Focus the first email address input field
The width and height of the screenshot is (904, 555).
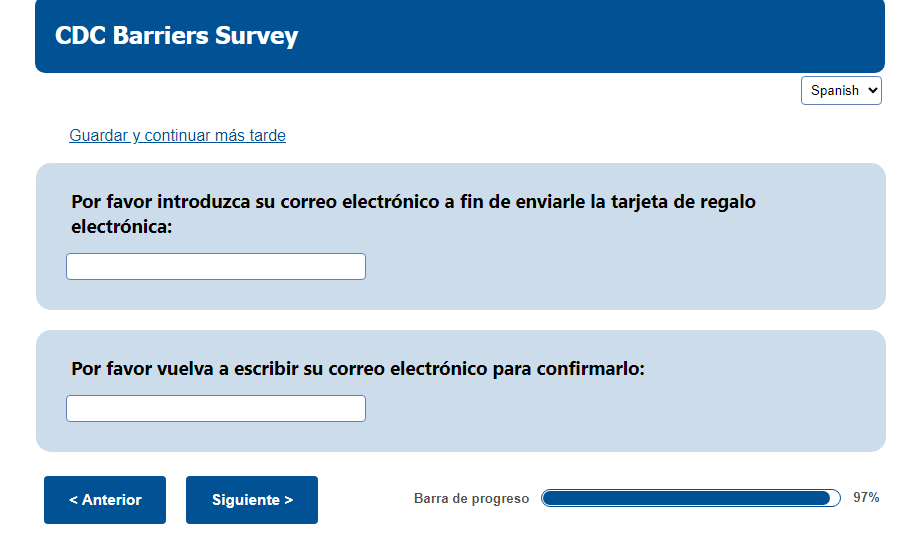(x=216, y=267)
